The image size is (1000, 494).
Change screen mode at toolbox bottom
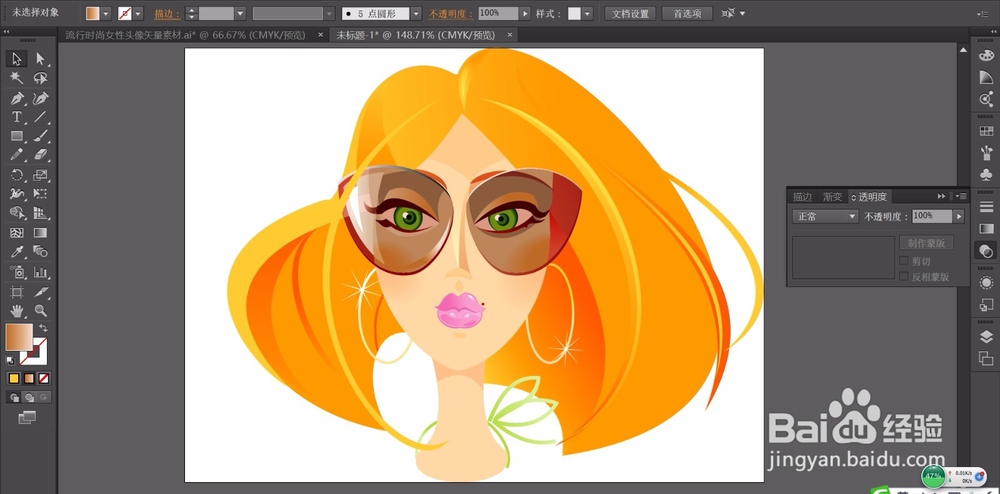coord(27,418)
